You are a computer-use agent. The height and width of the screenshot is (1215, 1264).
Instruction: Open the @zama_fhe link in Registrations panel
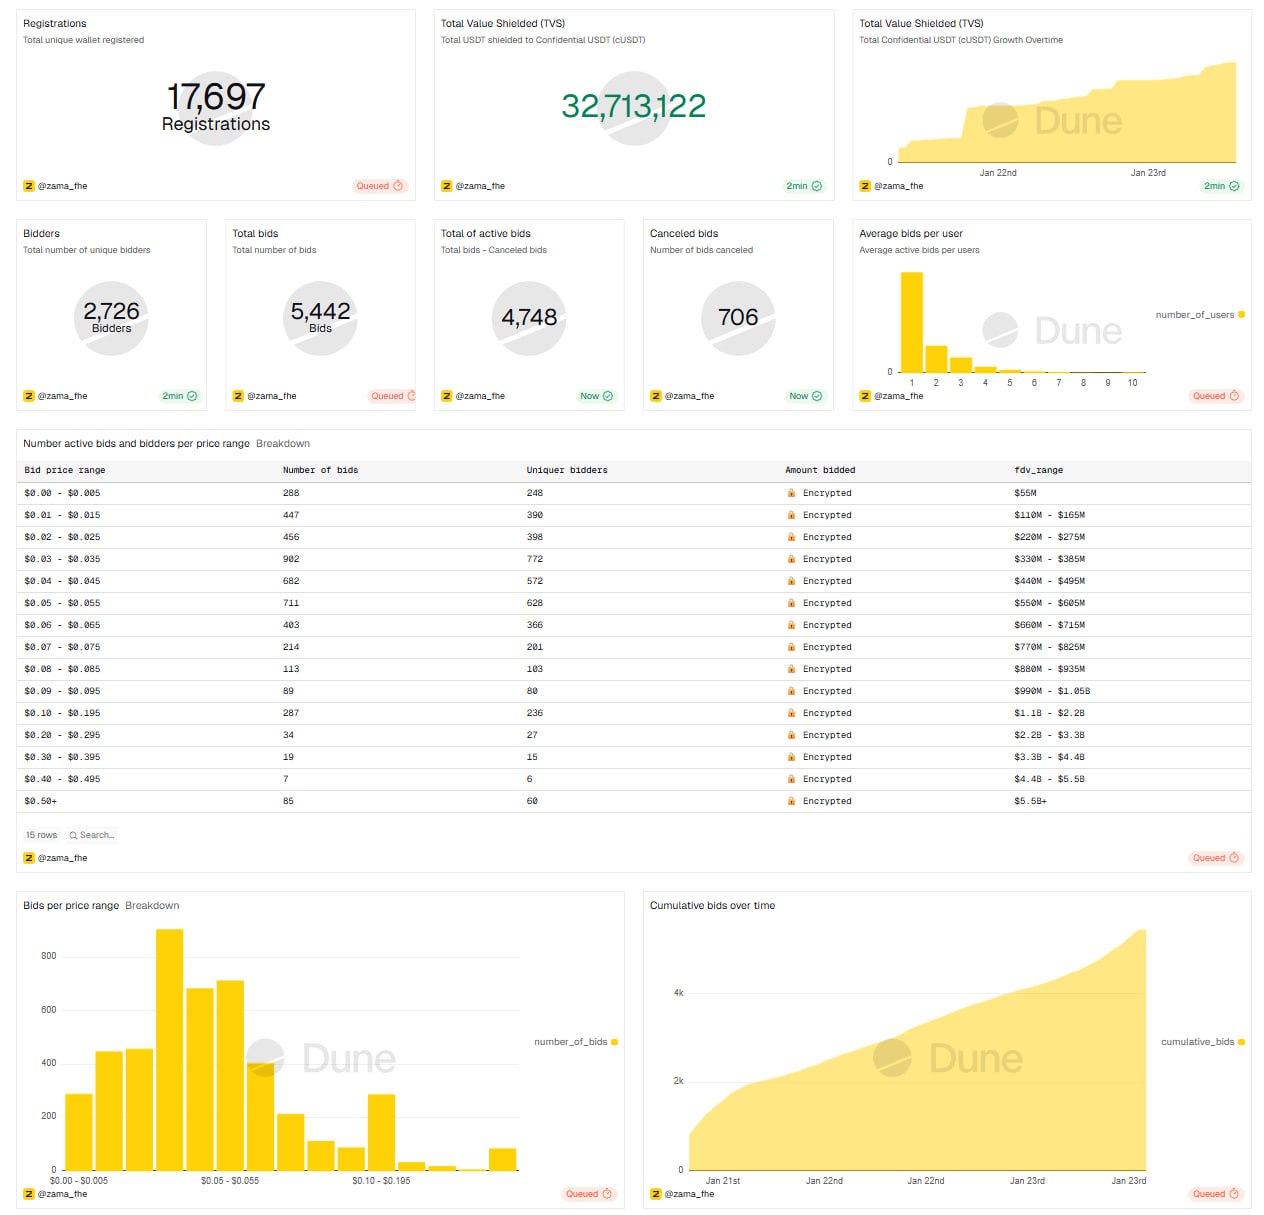point(62,186)
